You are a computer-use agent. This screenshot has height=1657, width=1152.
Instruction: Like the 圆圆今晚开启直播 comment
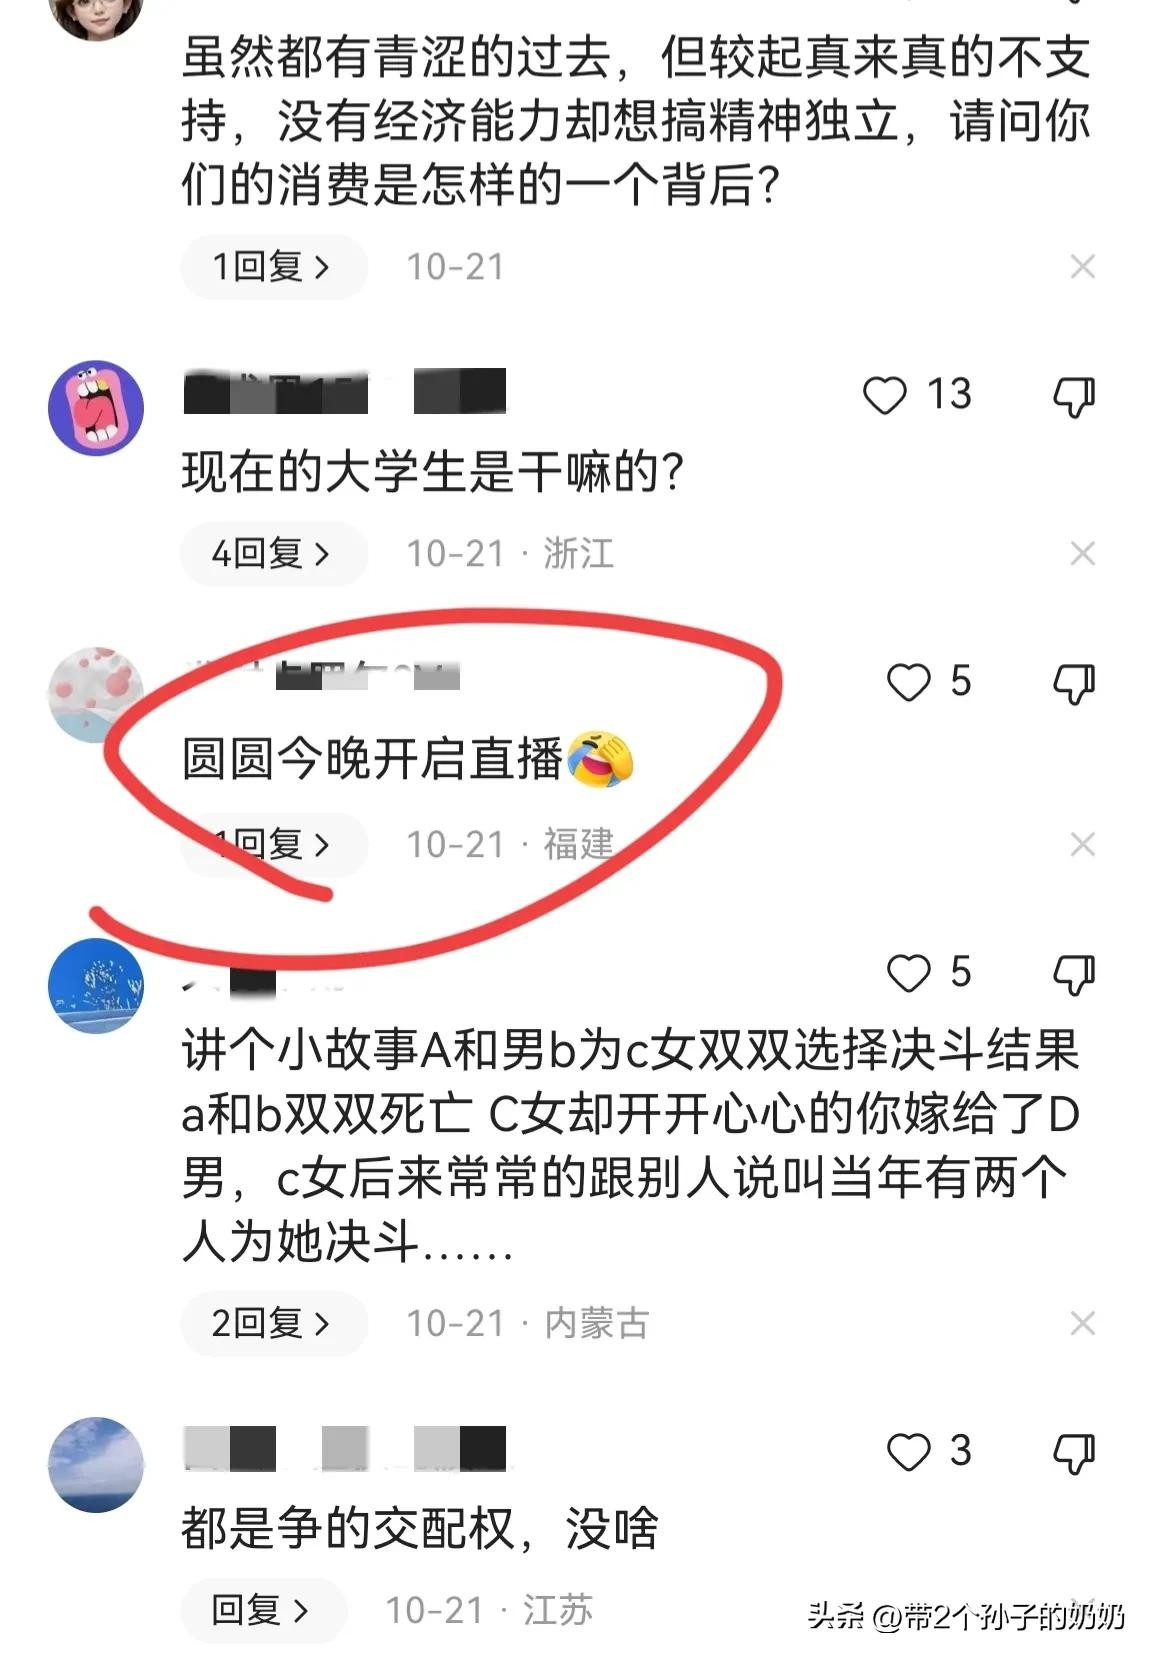click(x=909, y=683)
